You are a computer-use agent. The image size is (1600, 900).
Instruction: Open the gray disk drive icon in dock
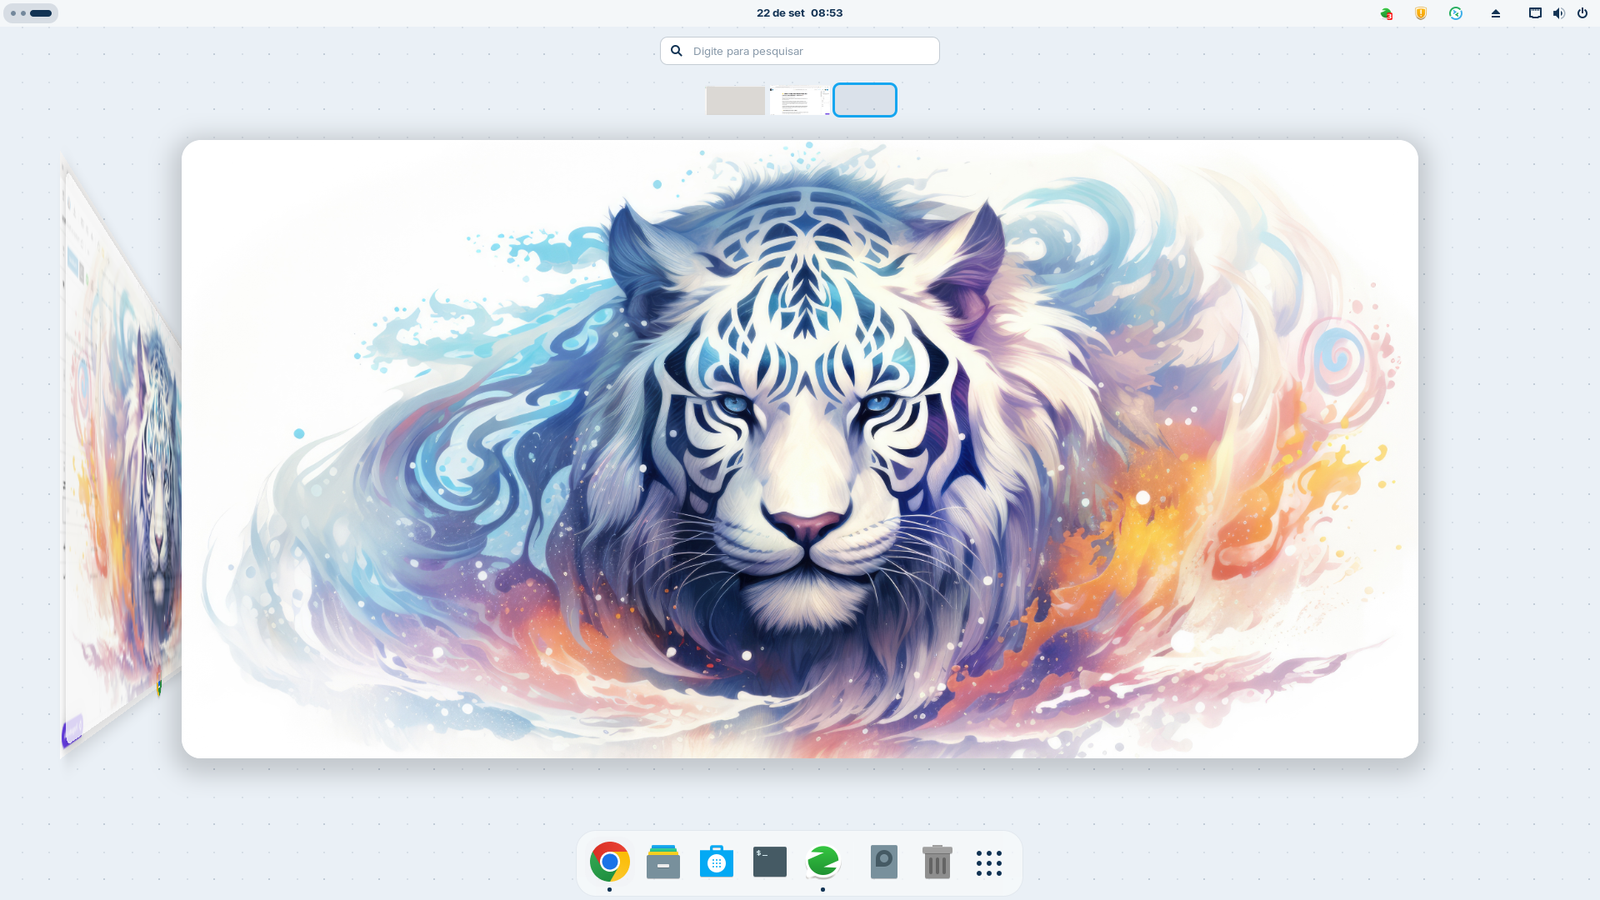884,862
